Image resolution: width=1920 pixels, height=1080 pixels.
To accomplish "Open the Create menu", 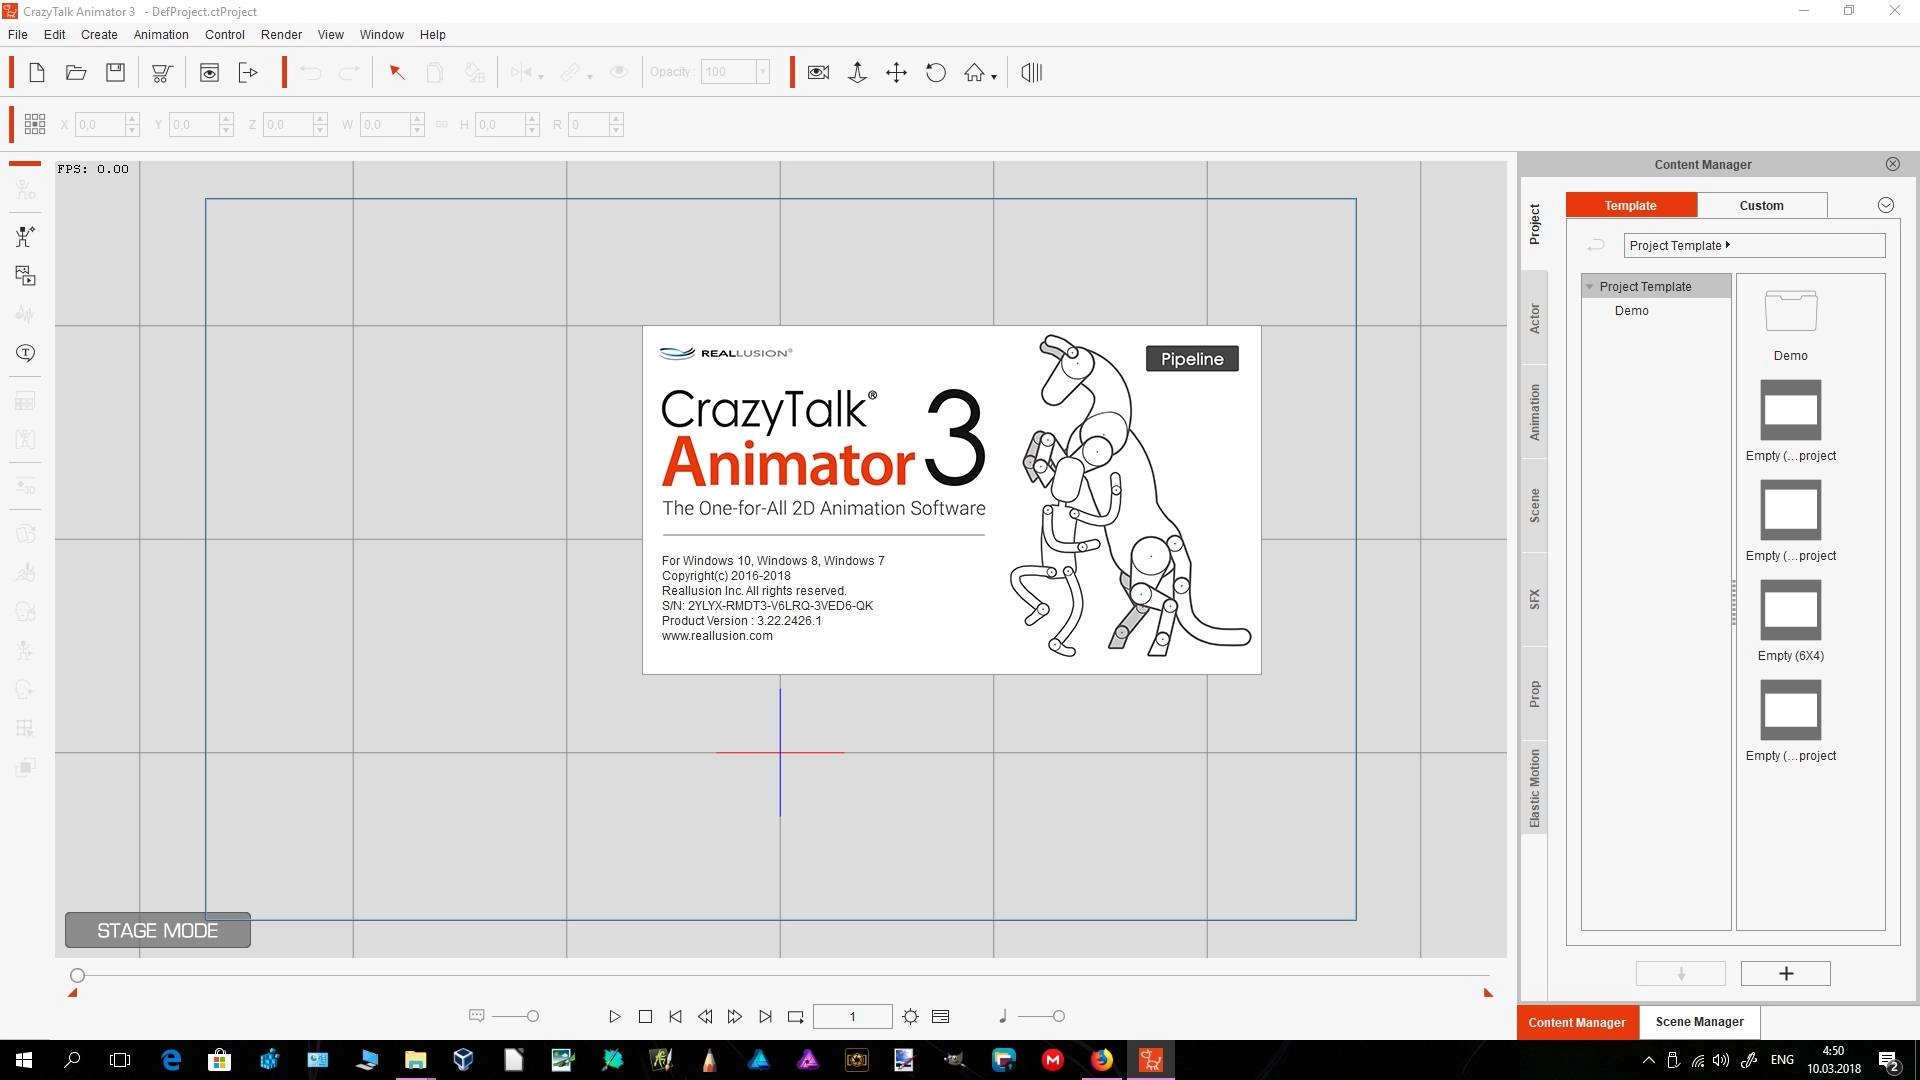I will (x=99, y=34).
